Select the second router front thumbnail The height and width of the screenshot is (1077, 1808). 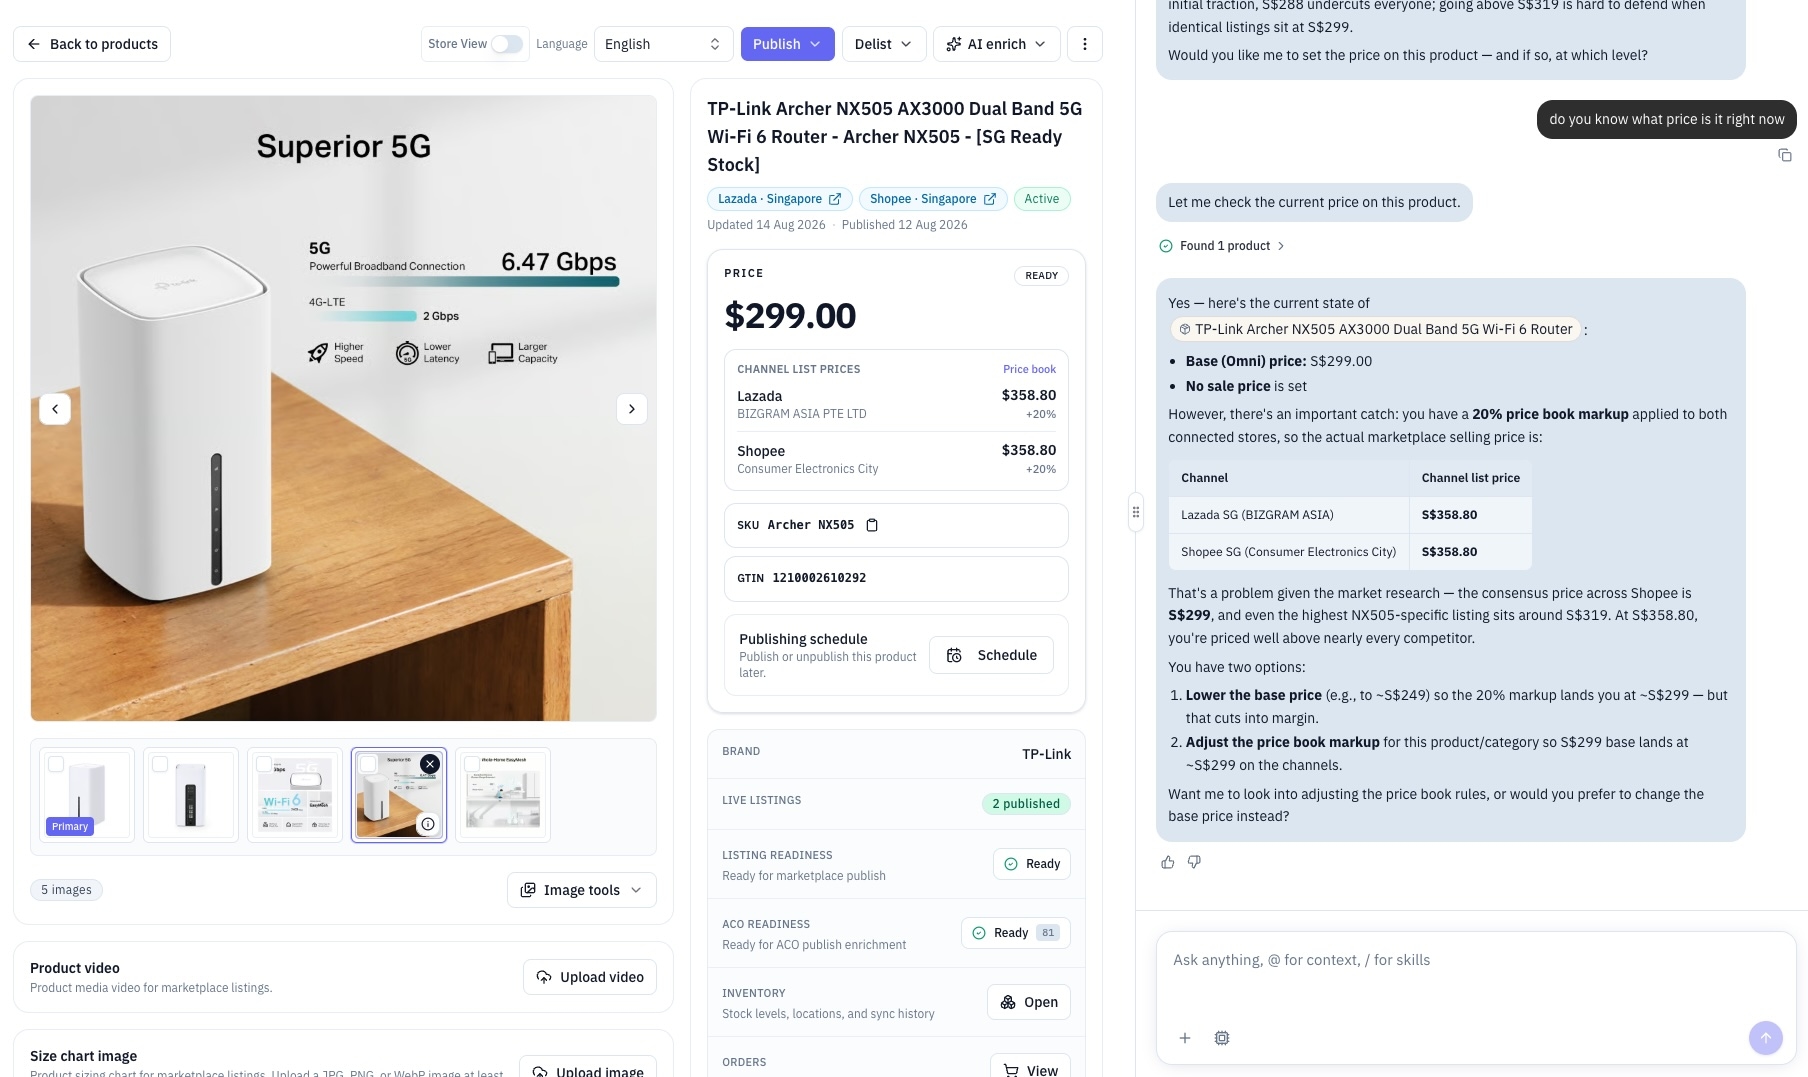coord(191,795)
